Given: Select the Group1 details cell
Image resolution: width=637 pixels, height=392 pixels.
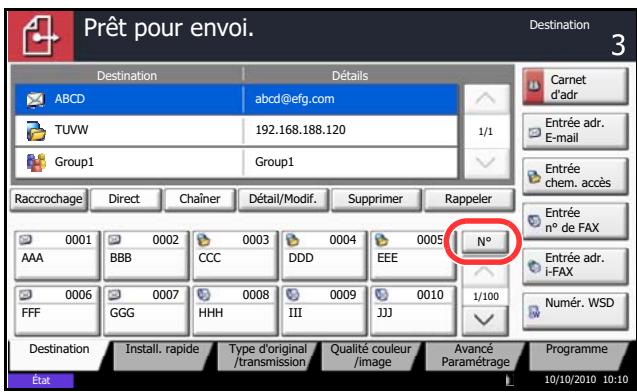Looking at the screenshot, I should coord(351,162).
